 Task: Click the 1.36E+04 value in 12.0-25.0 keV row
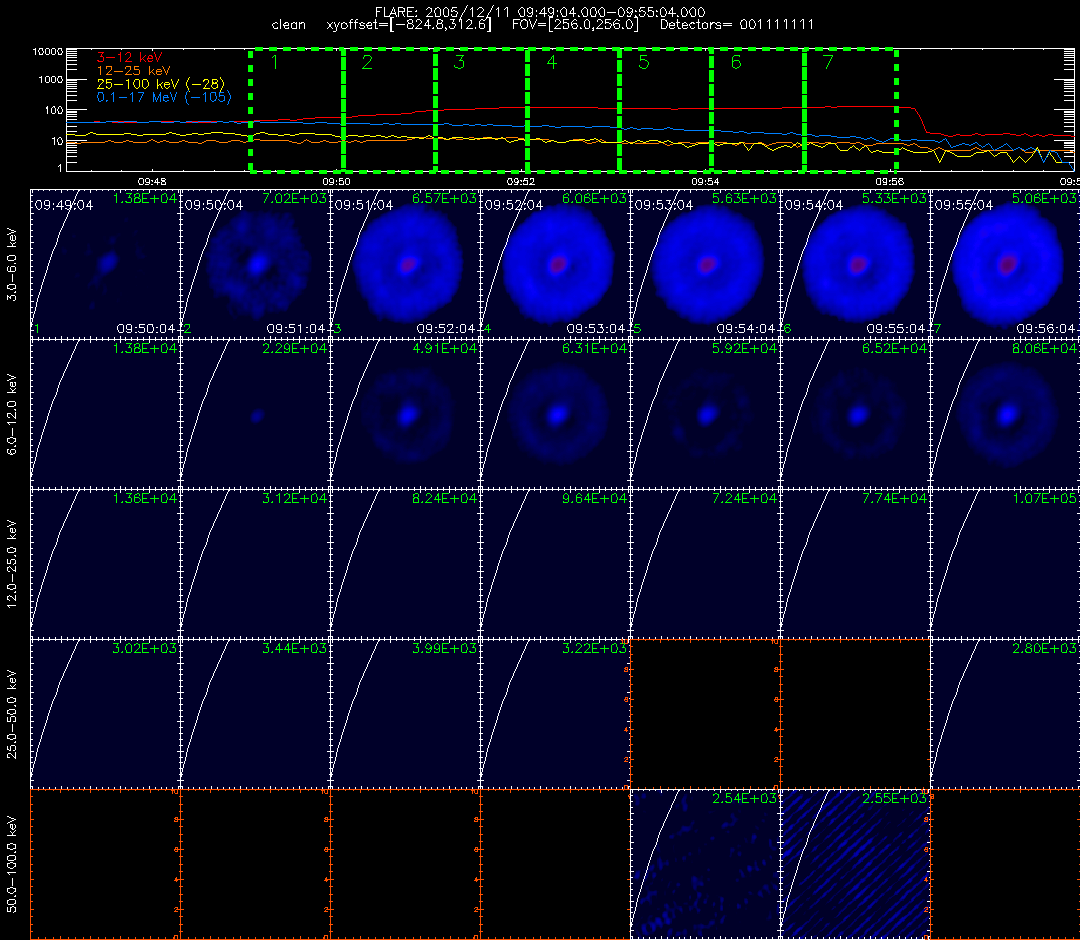pos(145,499)
